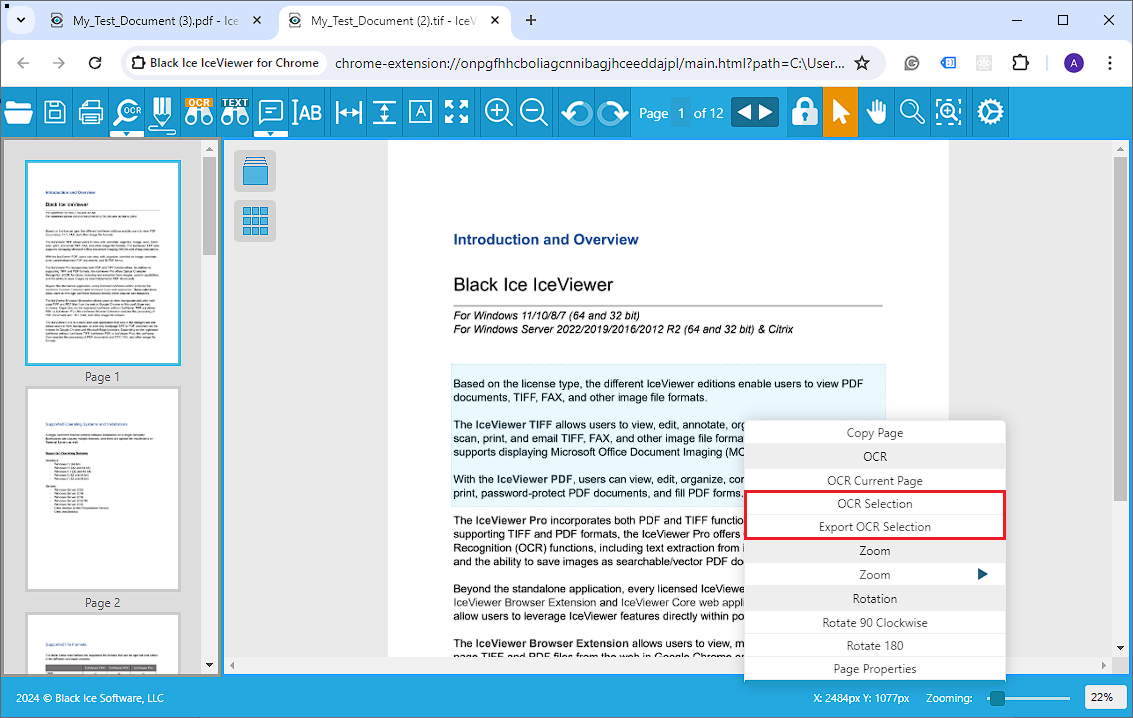Reload the page in Chrome
Viewport: 1133px width, 718px height.
pos(95,63)
